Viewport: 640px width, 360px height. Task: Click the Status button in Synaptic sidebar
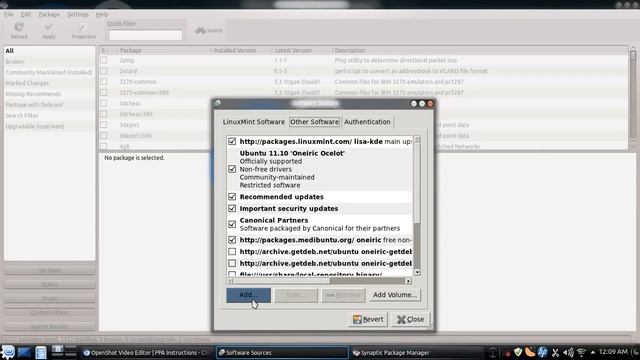point(50,284)
